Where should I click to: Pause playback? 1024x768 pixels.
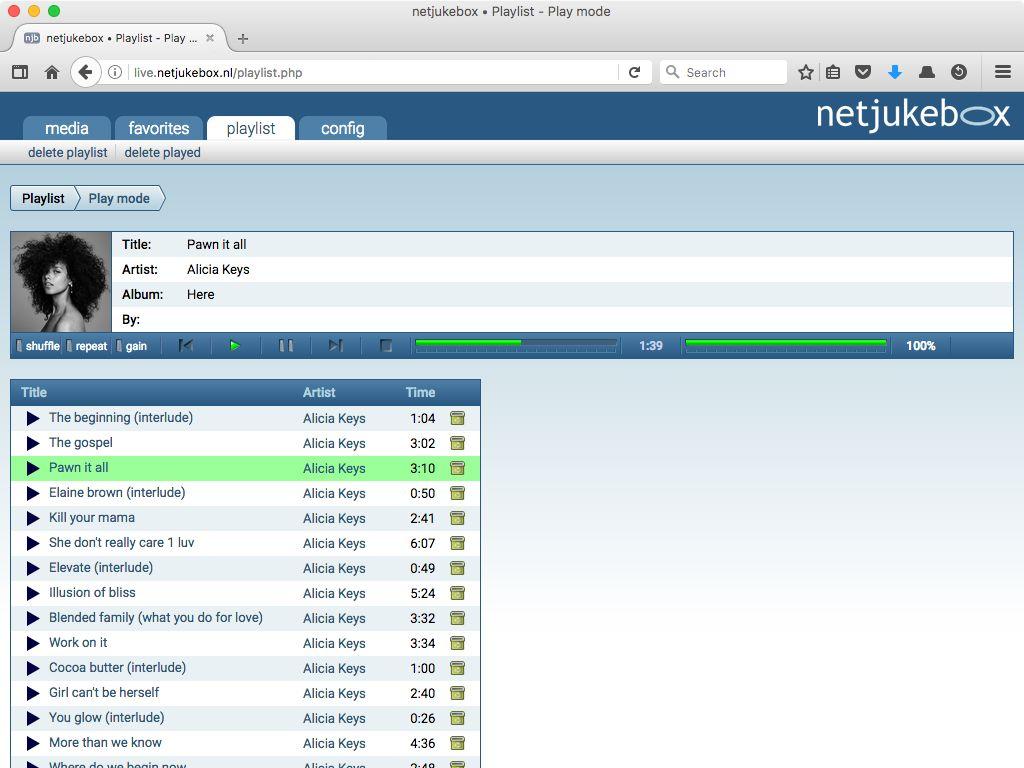286,345
